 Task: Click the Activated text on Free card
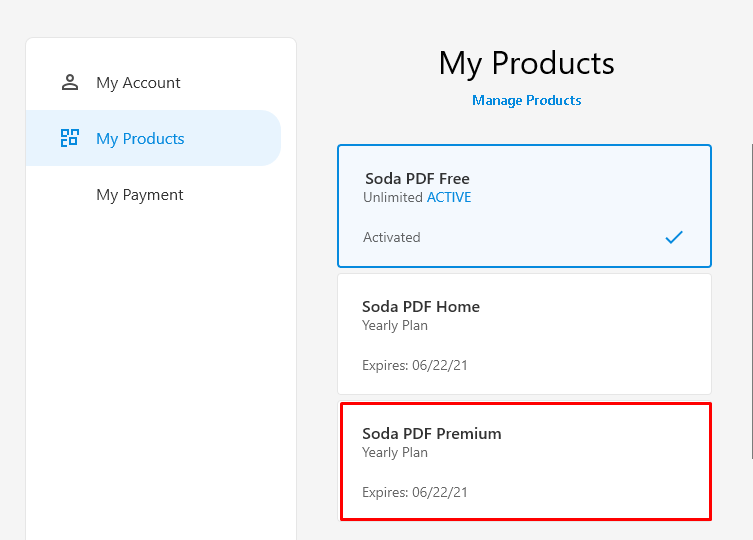(391, 237)
